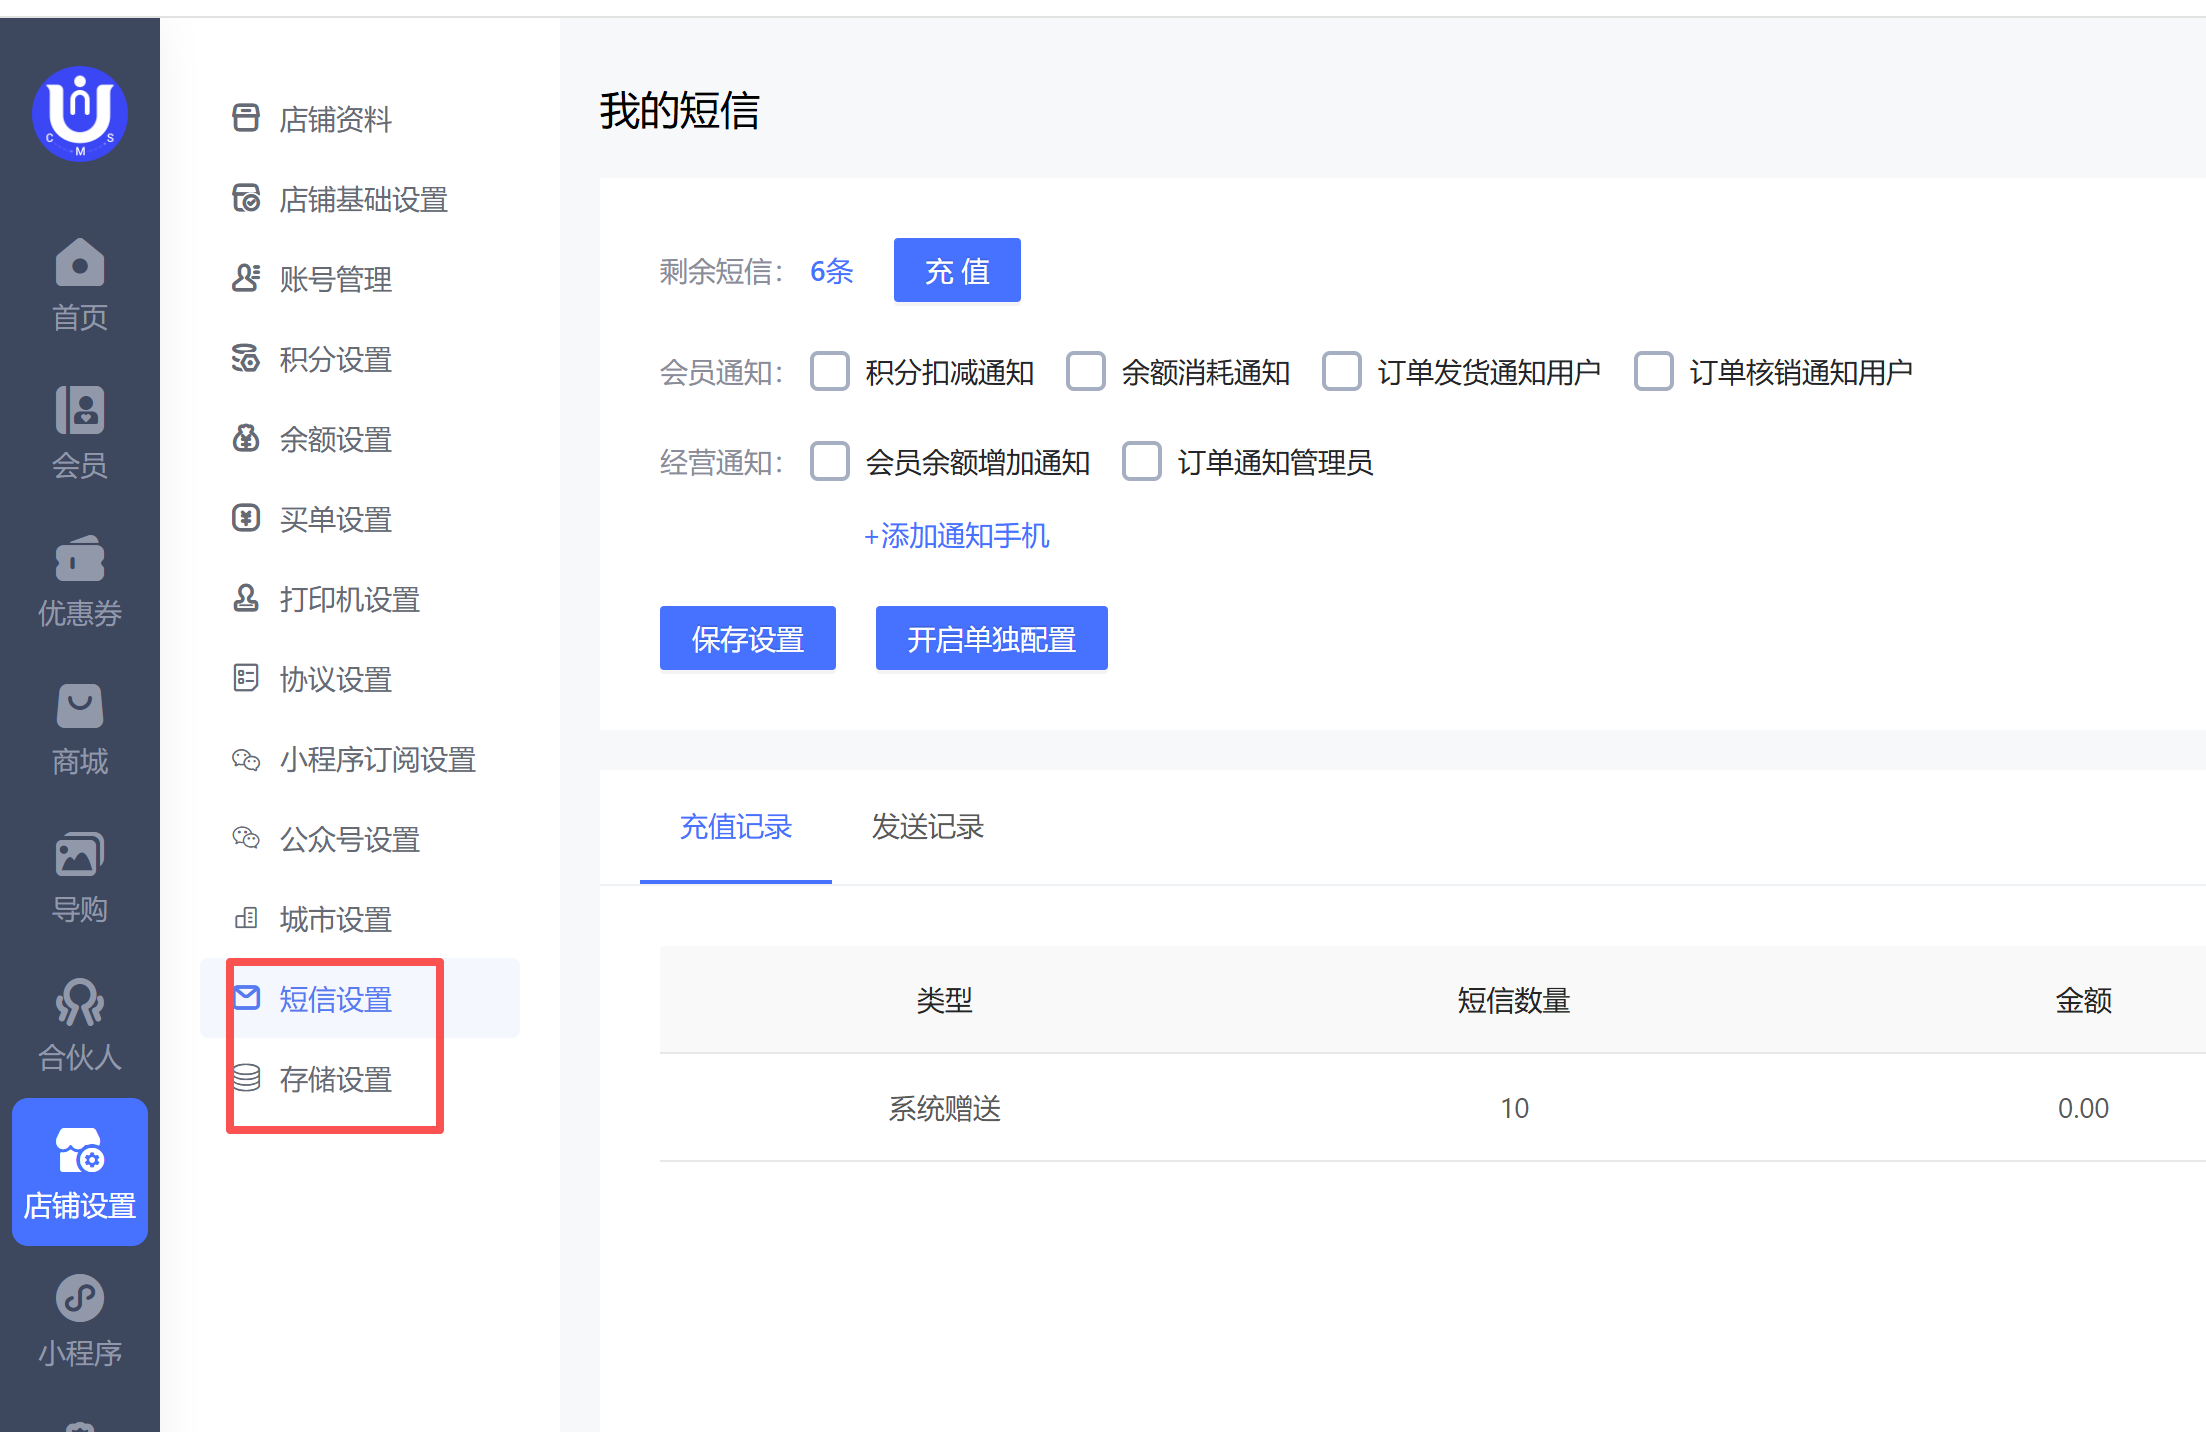Check 订单发货通知用户 option

(1342, 372)
